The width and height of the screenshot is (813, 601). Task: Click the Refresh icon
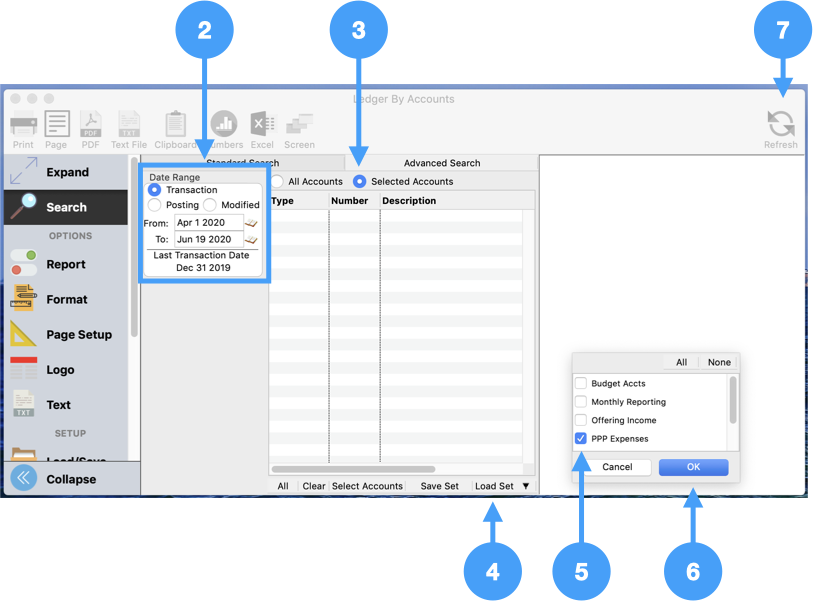click(x=780, y=125)
